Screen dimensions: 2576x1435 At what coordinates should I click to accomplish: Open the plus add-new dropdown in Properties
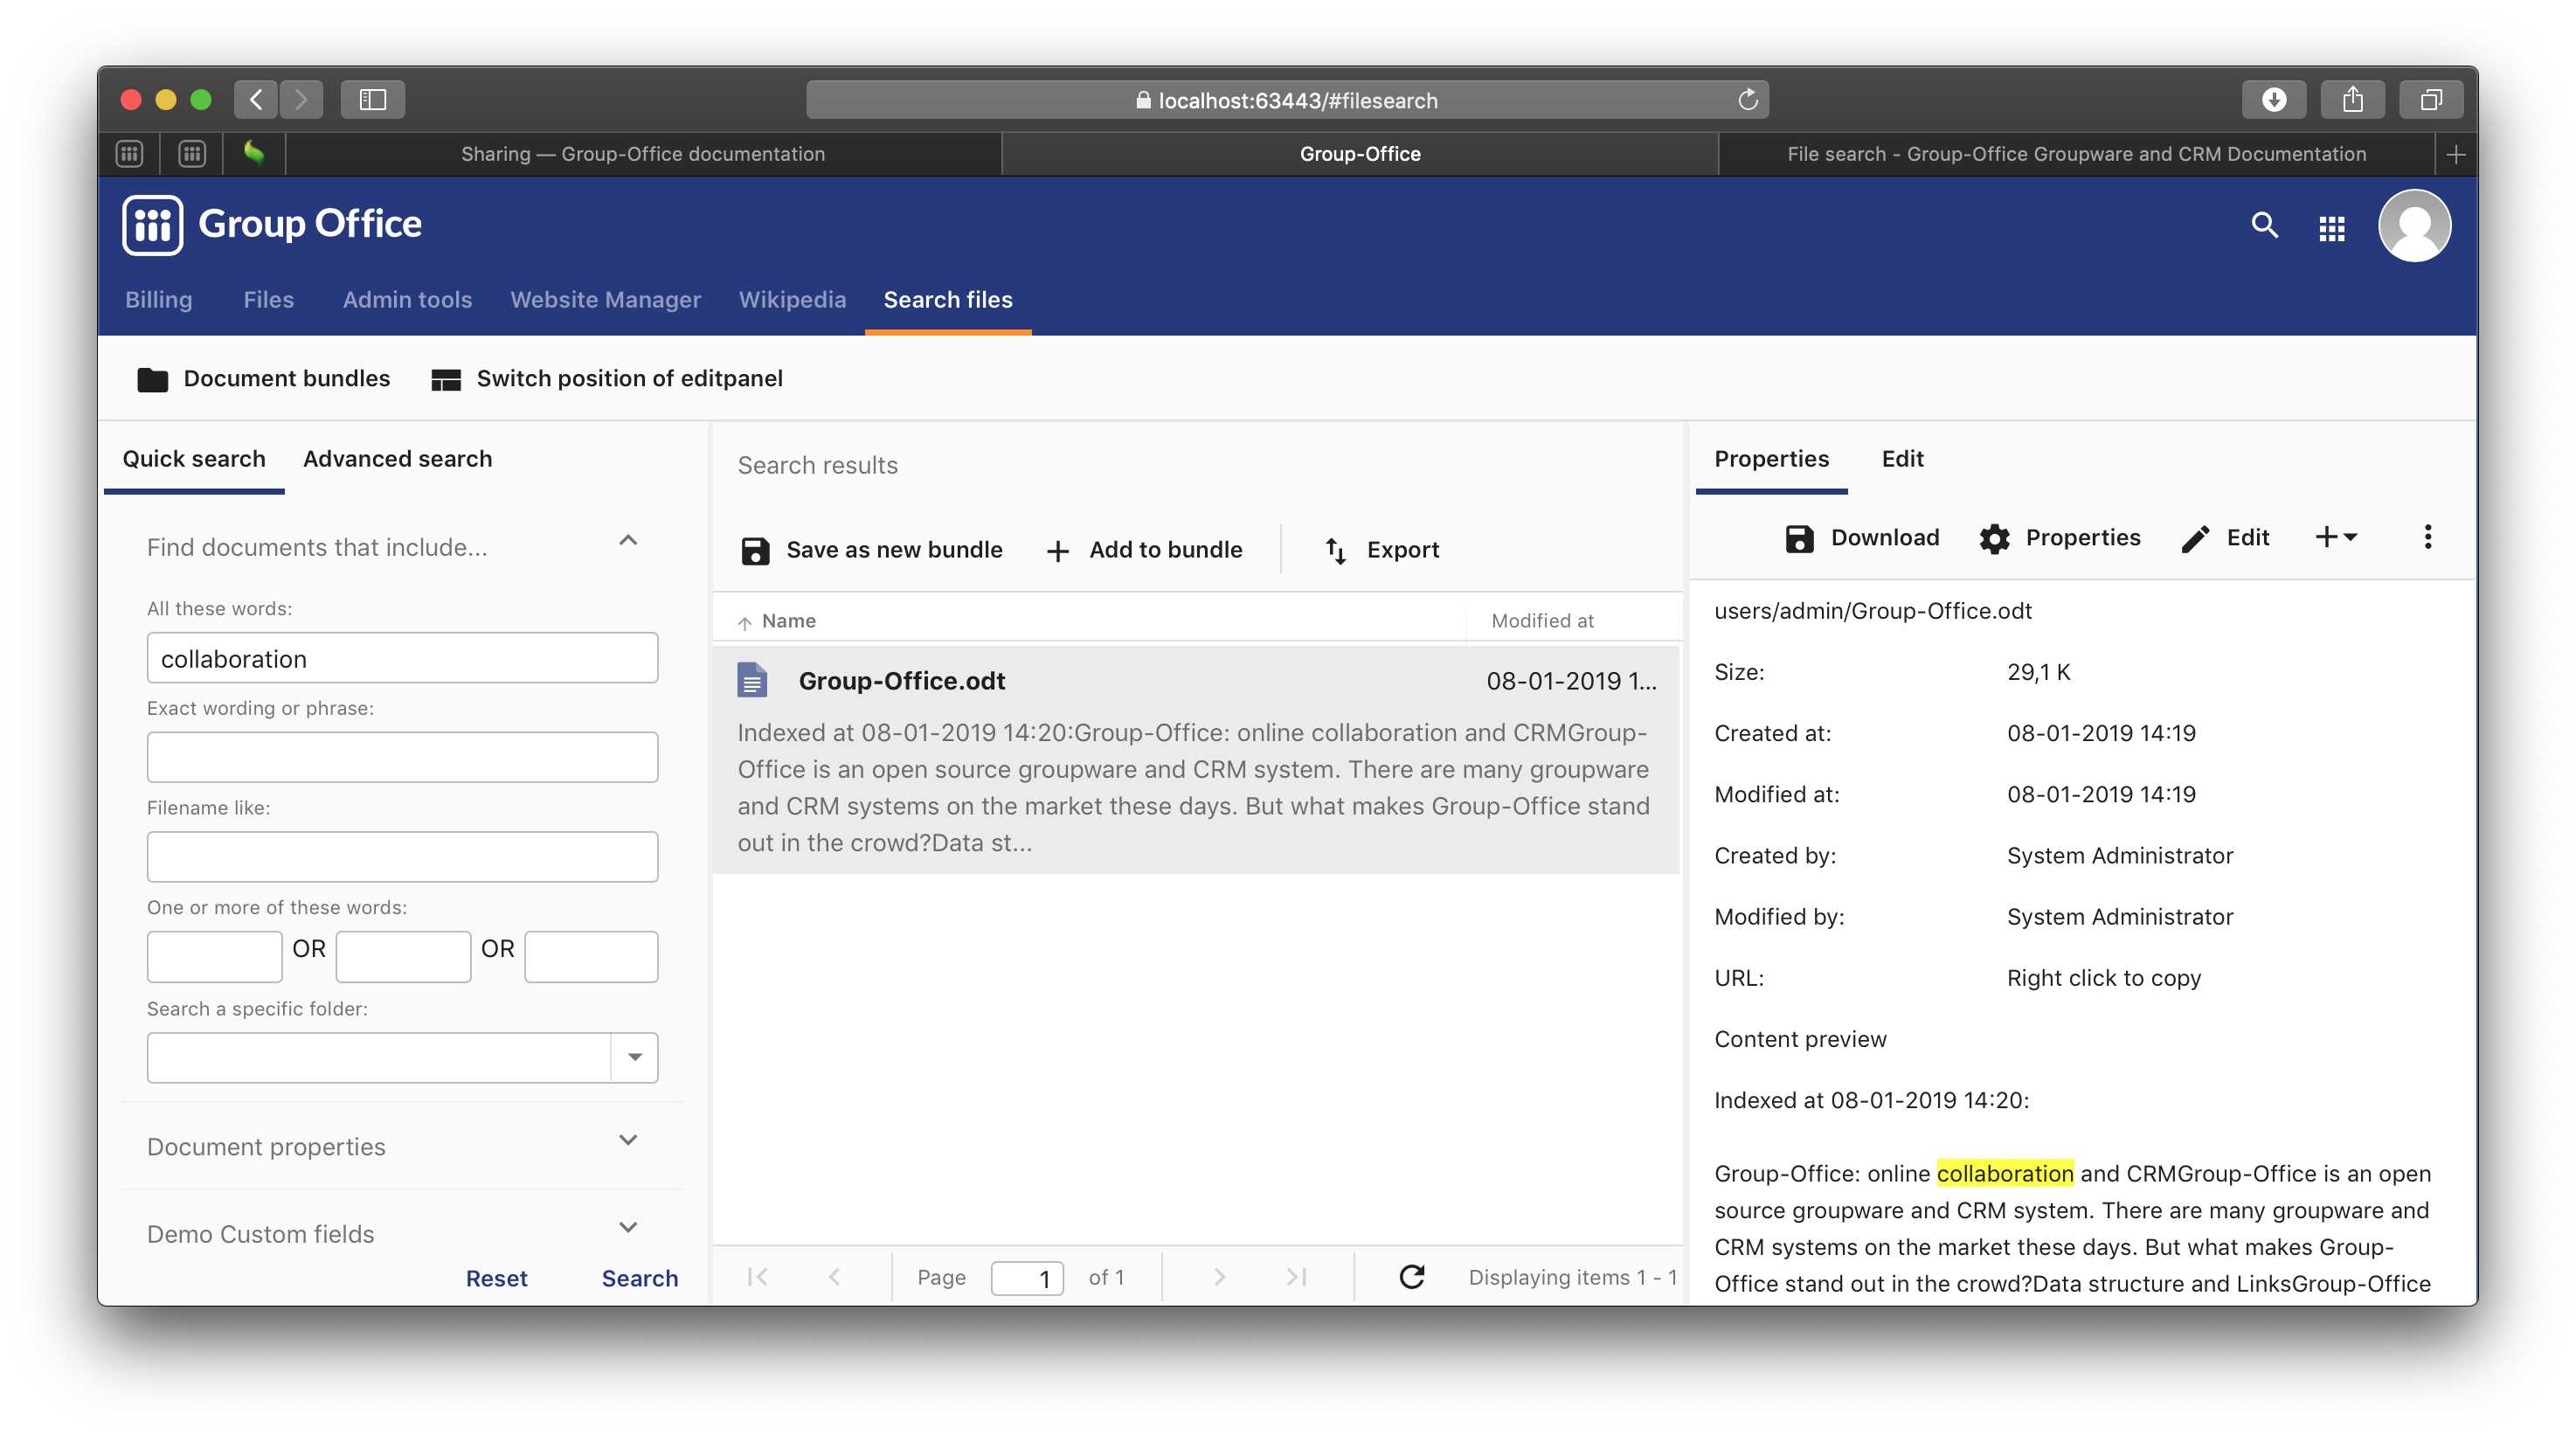pyautogui.click(x=2336, y=537)
